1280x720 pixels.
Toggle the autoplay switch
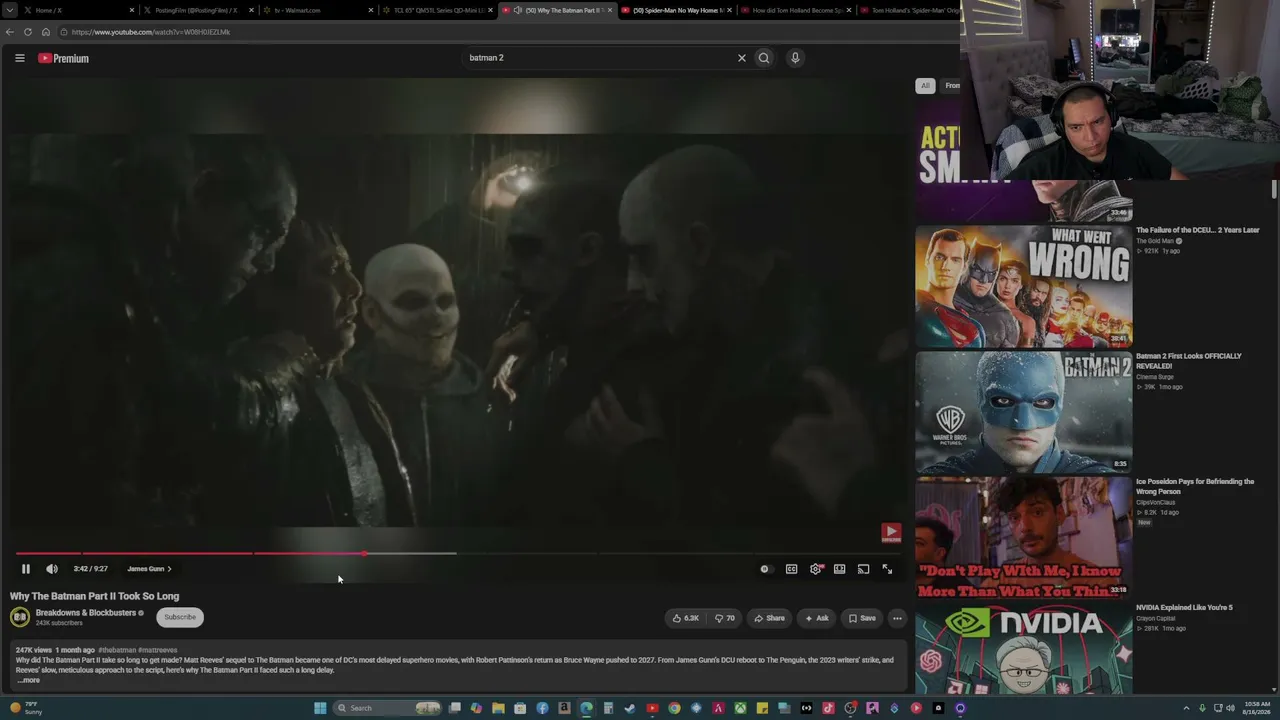(x=765, y=569)
